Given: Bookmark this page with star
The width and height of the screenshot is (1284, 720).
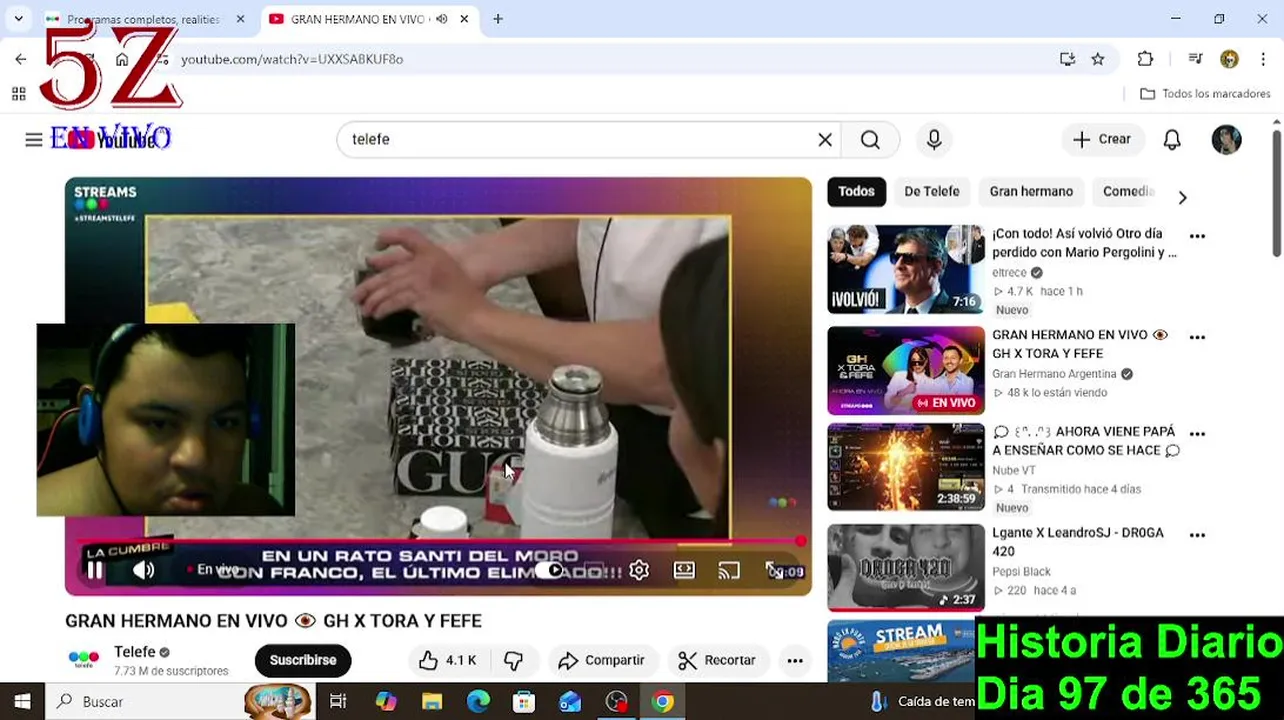Looking at the screenshot, I should (x=1098, y=59).
